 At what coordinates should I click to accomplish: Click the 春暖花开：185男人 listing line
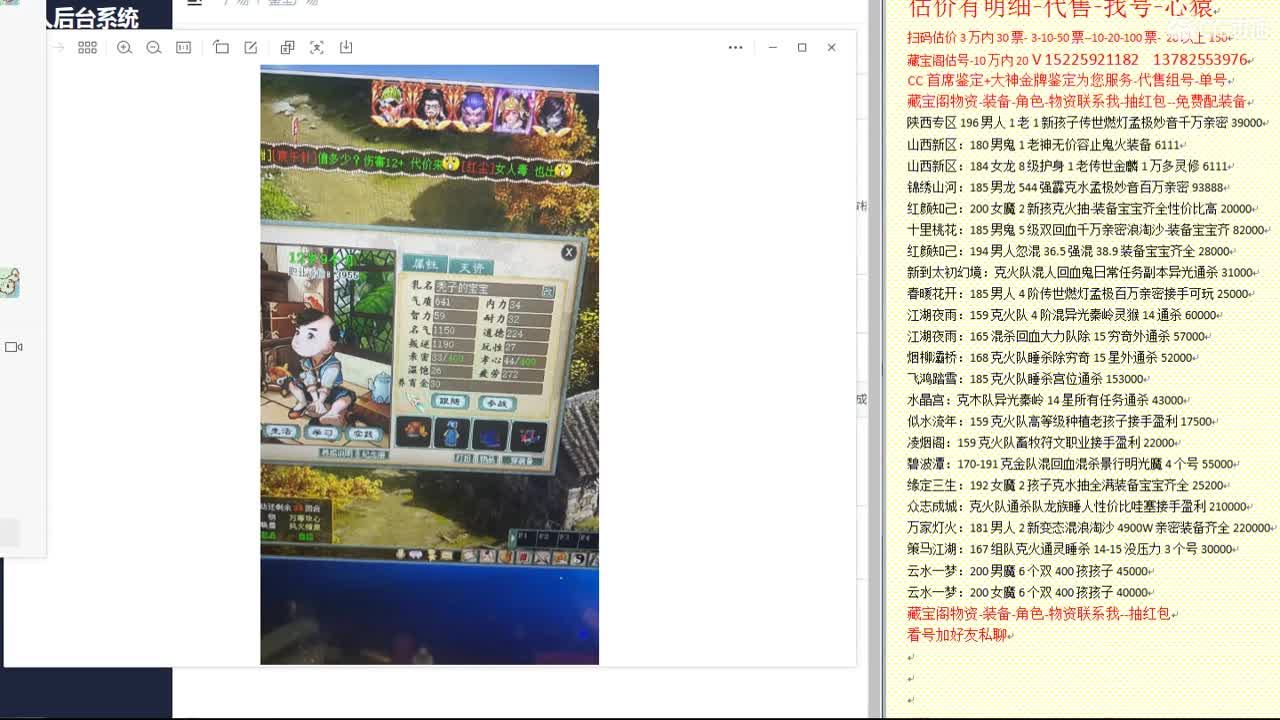1078,294
